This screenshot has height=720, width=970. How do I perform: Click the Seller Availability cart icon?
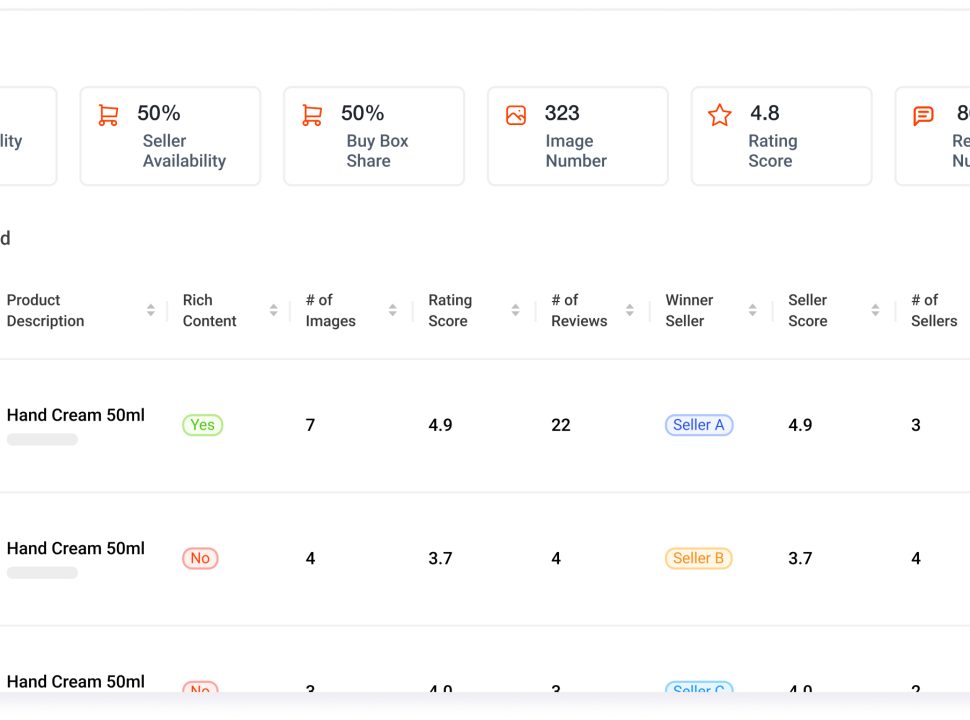coord(108,115)
